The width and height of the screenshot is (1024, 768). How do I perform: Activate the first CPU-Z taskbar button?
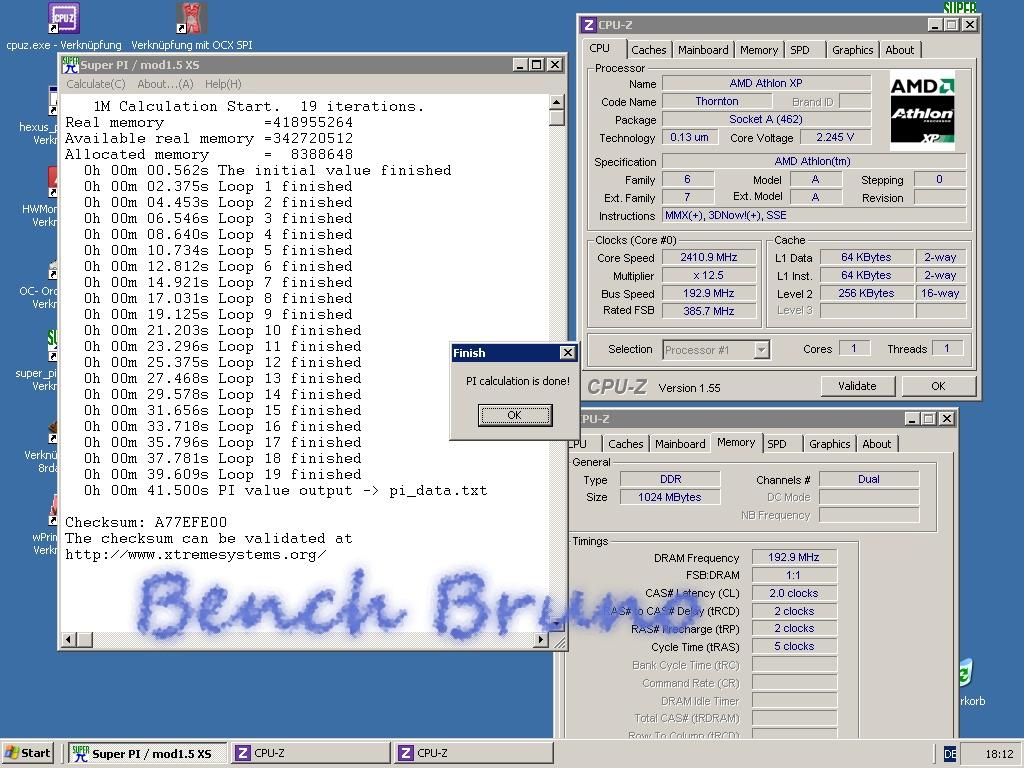pyautogui.click(x=310, y=753)
